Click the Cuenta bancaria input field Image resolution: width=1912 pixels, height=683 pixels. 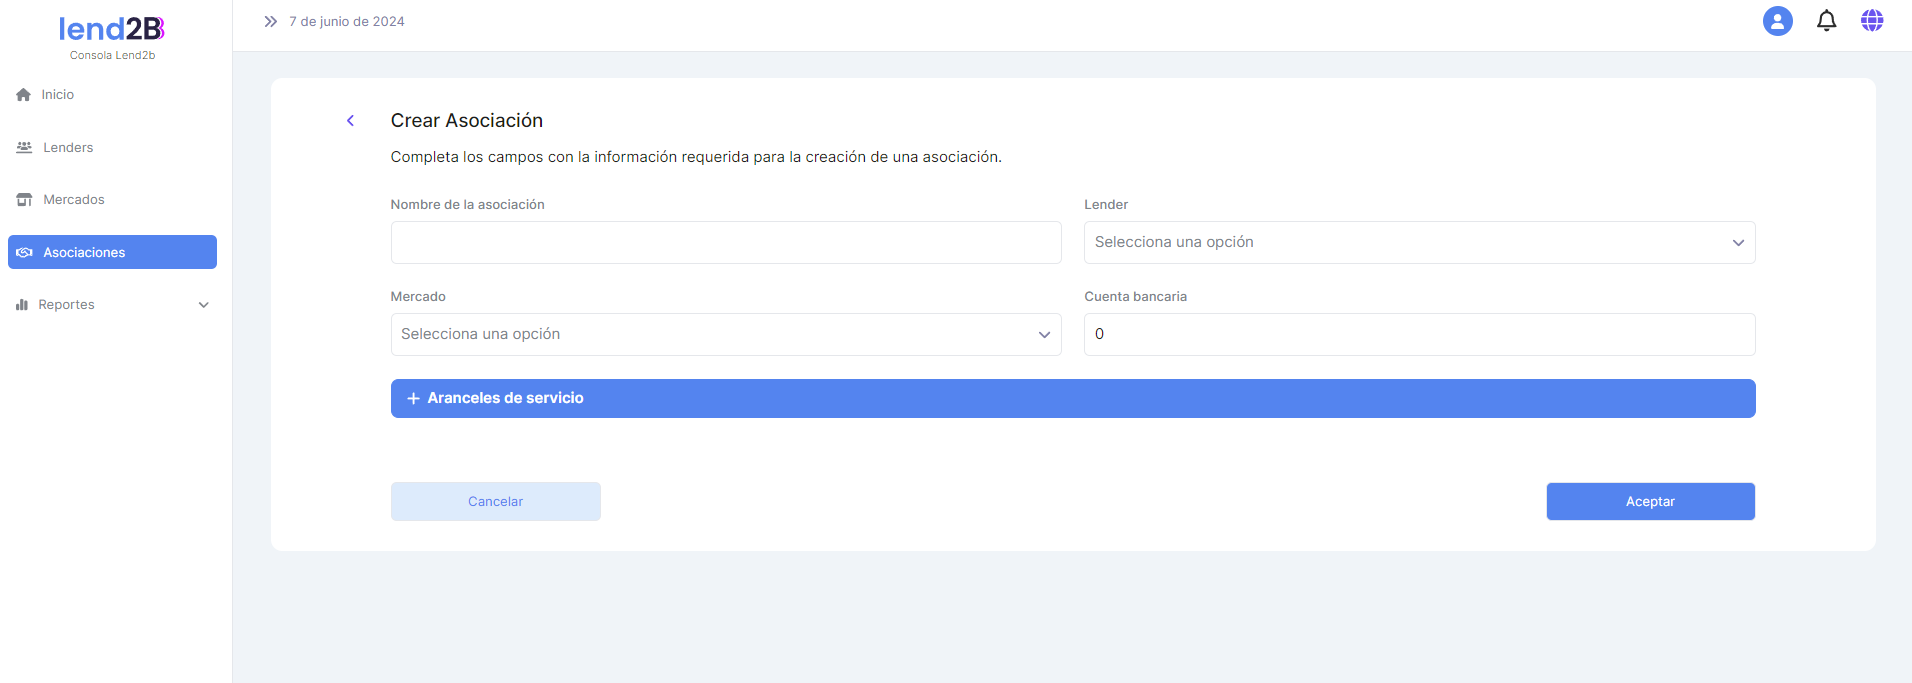pos(1419,335)
